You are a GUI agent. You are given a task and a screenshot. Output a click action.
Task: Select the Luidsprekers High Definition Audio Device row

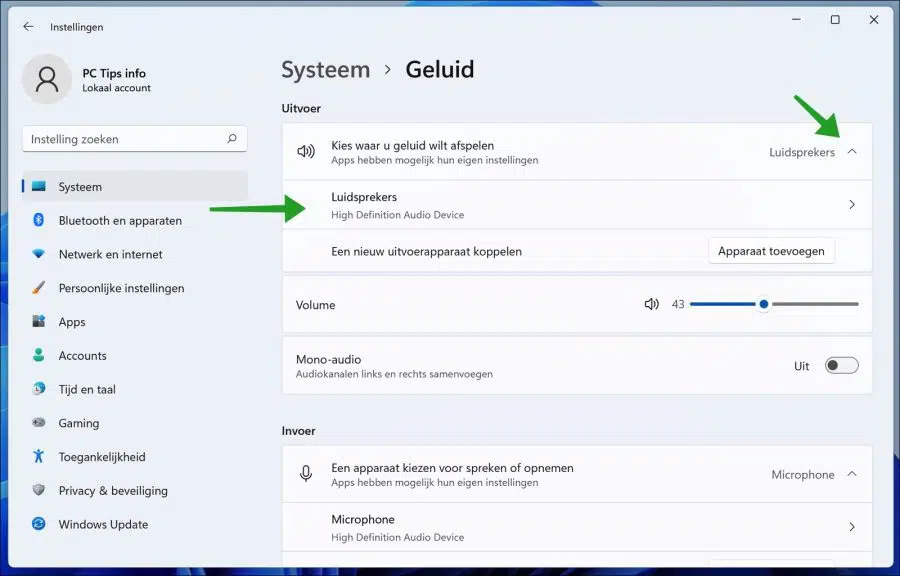pos(577,205)
